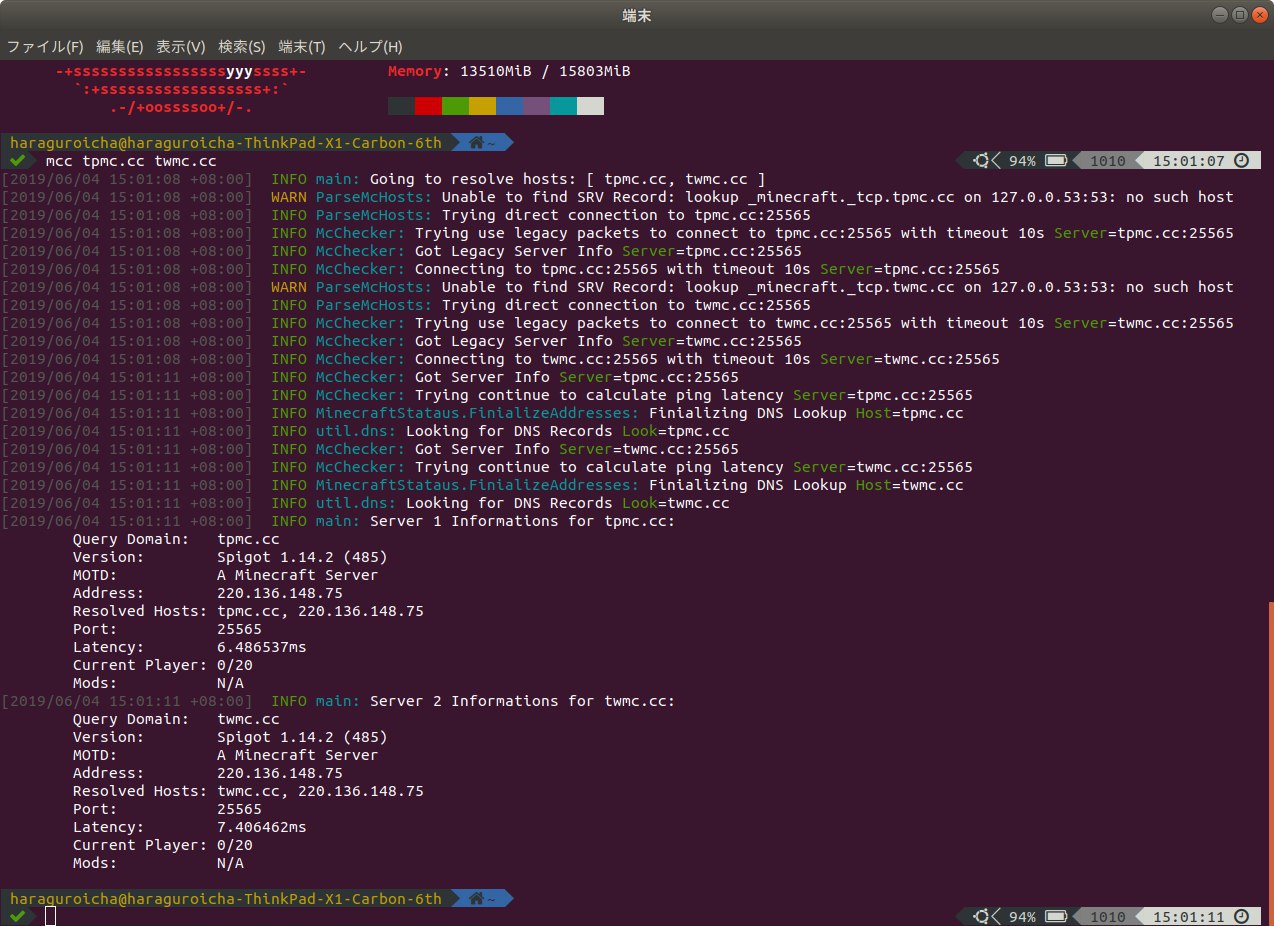Click the home icon in the top prompt
This screenshot has width=1274, height=926.
tap(476, 142)
